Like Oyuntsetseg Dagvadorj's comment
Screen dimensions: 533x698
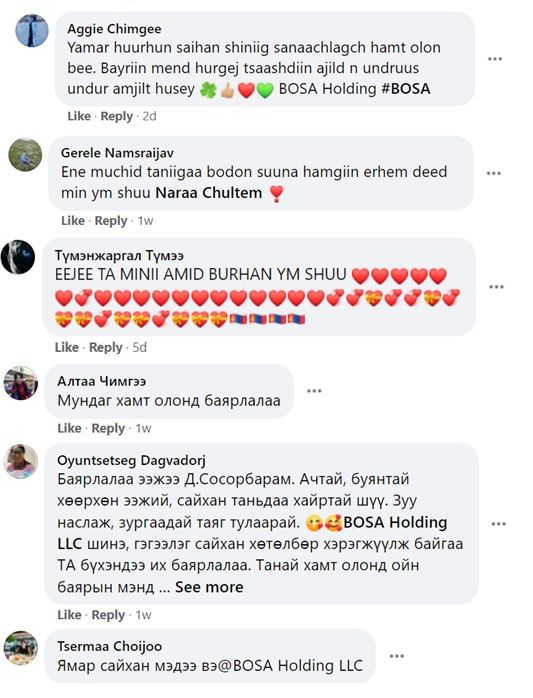(x=69, y=615)
